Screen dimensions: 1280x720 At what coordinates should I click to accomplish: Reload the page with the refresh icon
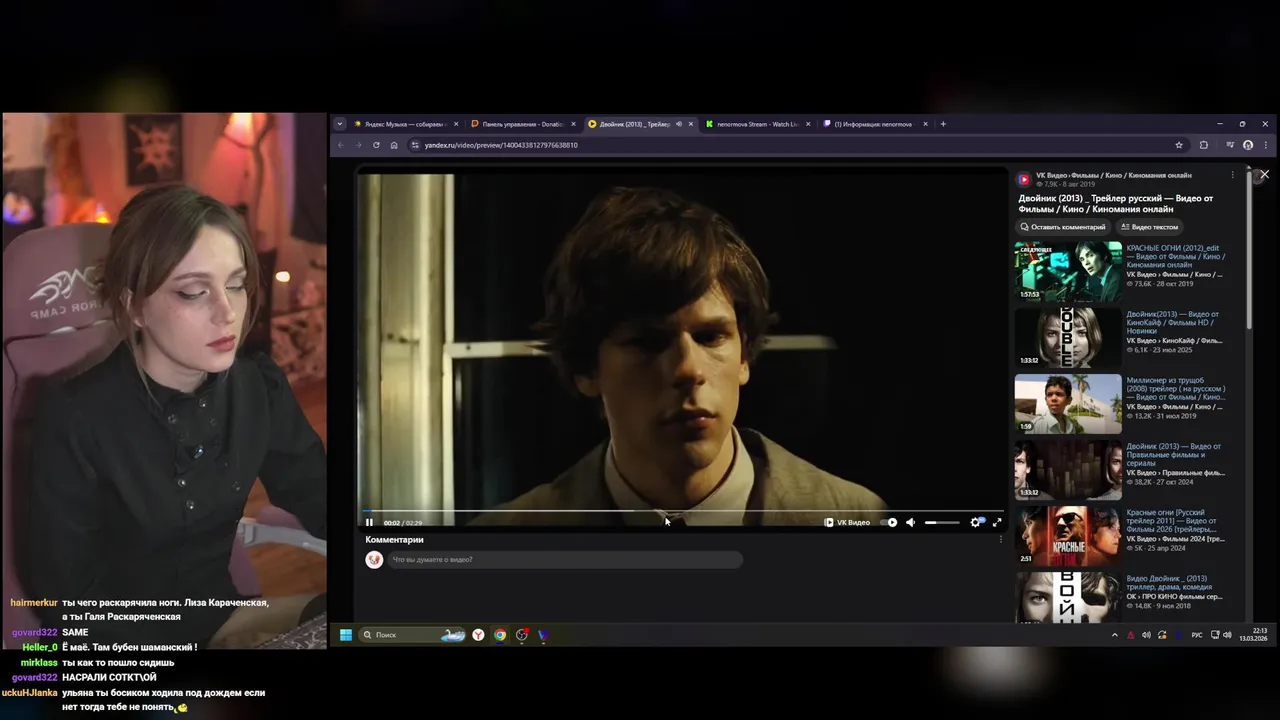376,145
